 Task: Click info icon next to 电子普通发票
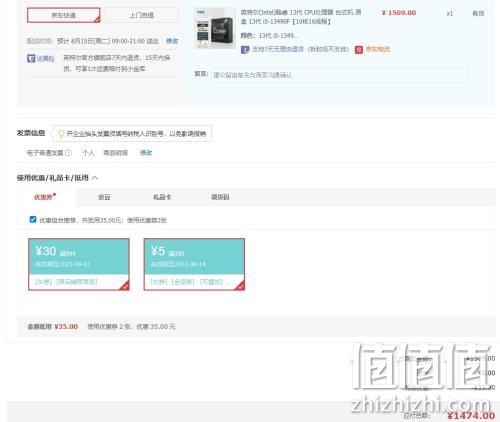(68, 153)
